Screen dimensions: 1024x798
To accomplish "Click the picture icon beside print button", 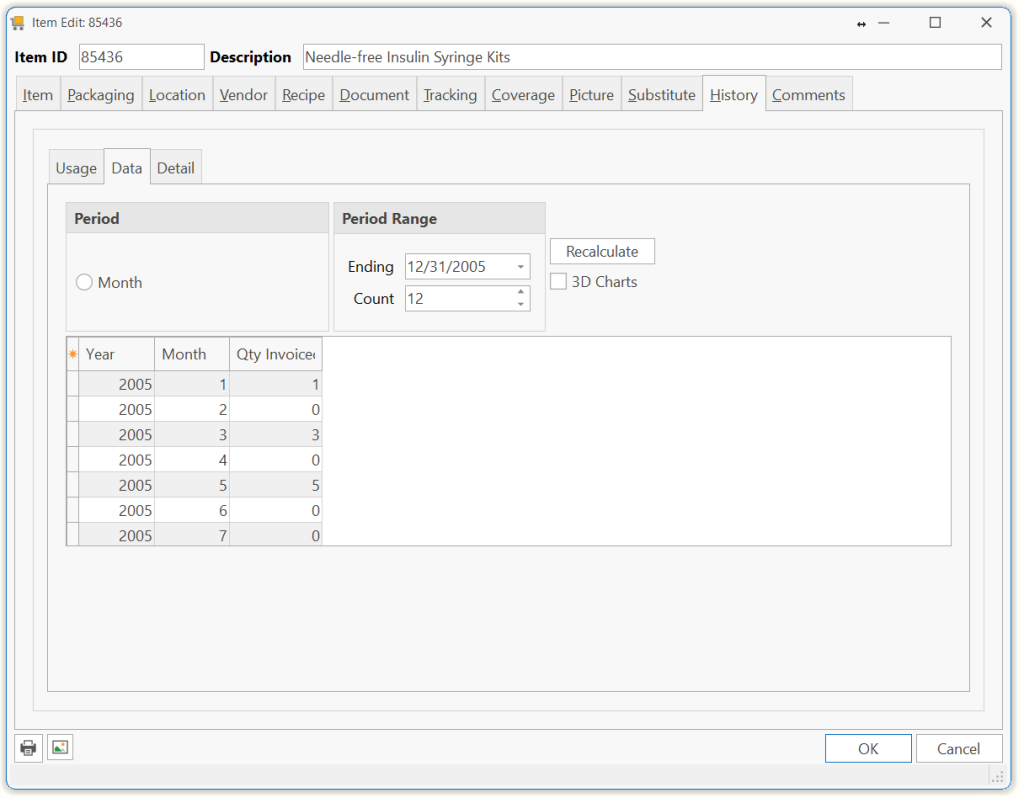I will pos(60,748).
